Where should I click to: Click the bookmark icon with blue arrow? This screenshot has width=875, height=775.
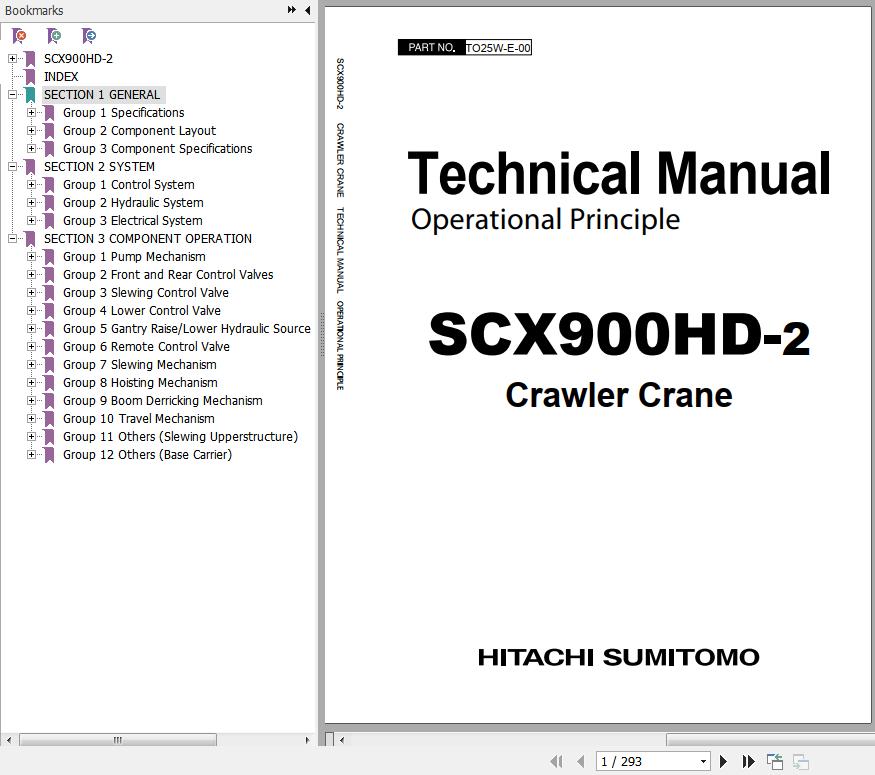coord(89,36)
